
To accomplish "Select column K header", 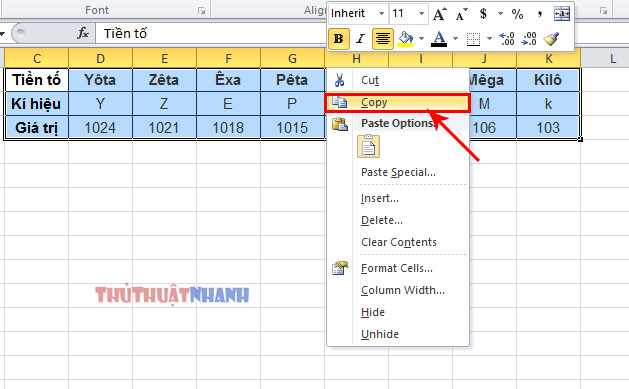I will (x=548, y=59).
